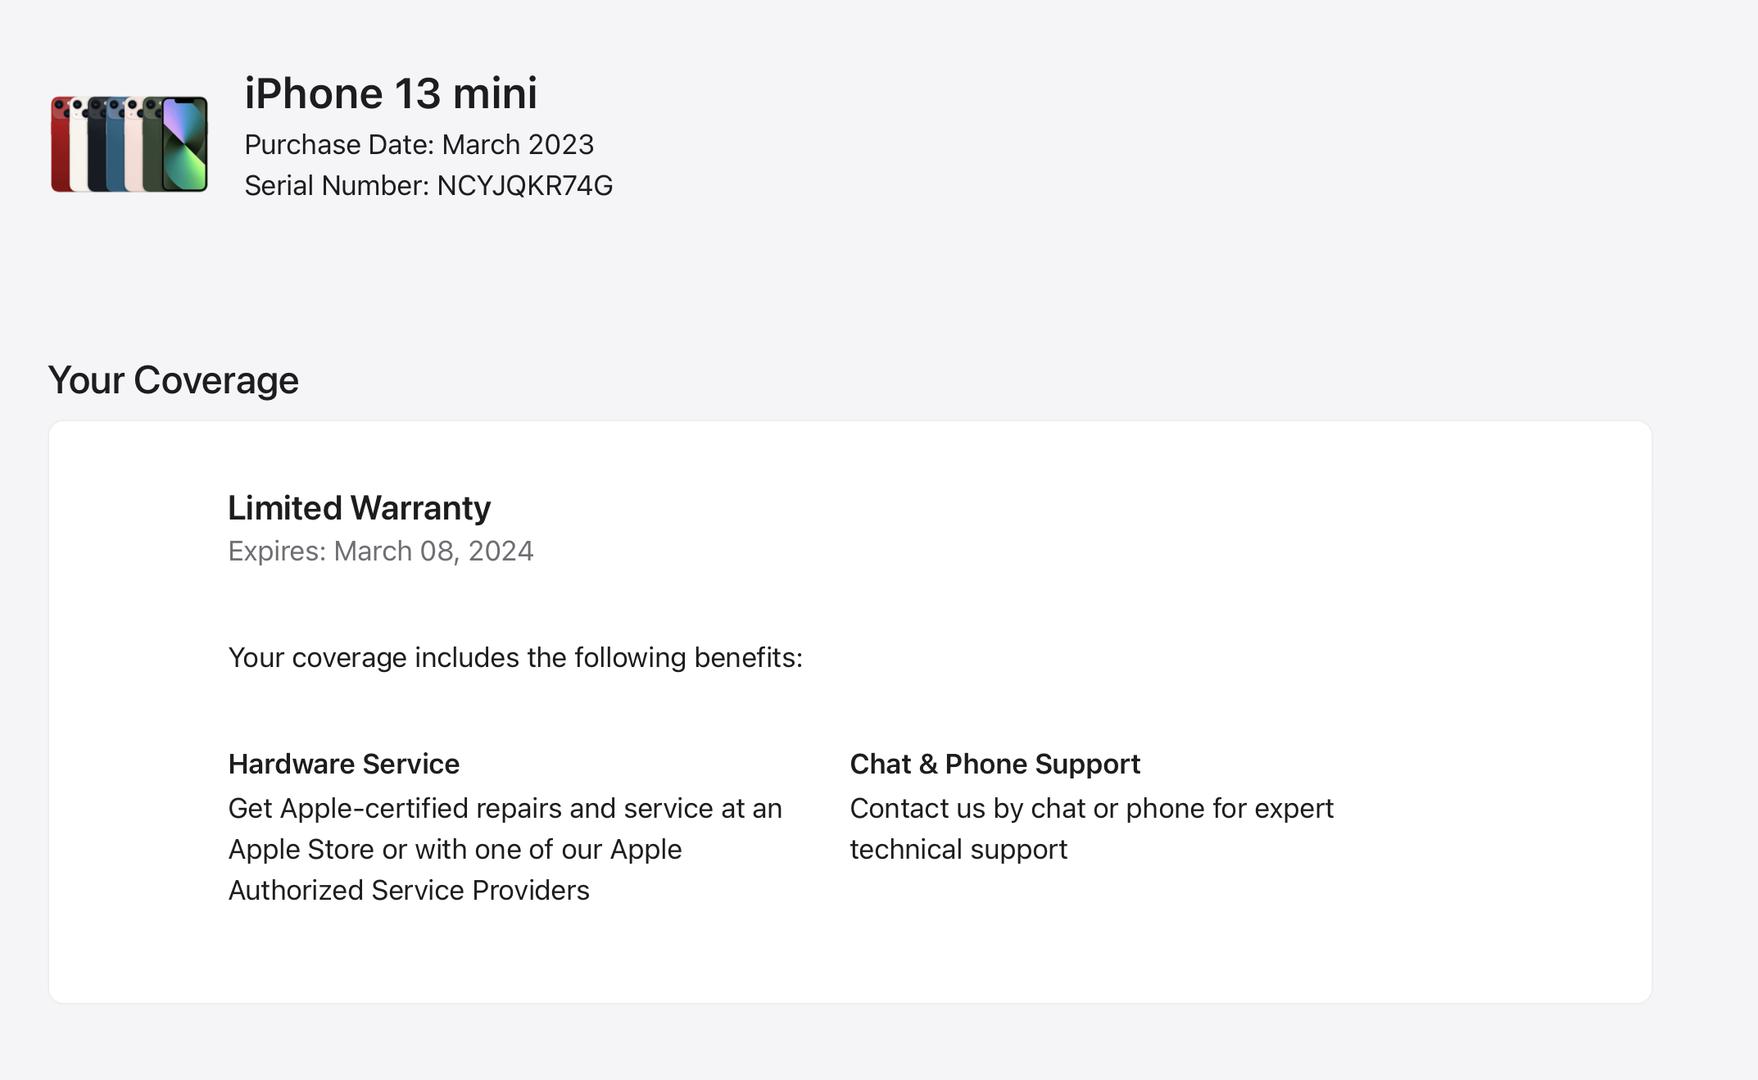Screen dimensions: 1758x1080
Task: Click the Hardware Service heading
Action: (x=344, y=764)
